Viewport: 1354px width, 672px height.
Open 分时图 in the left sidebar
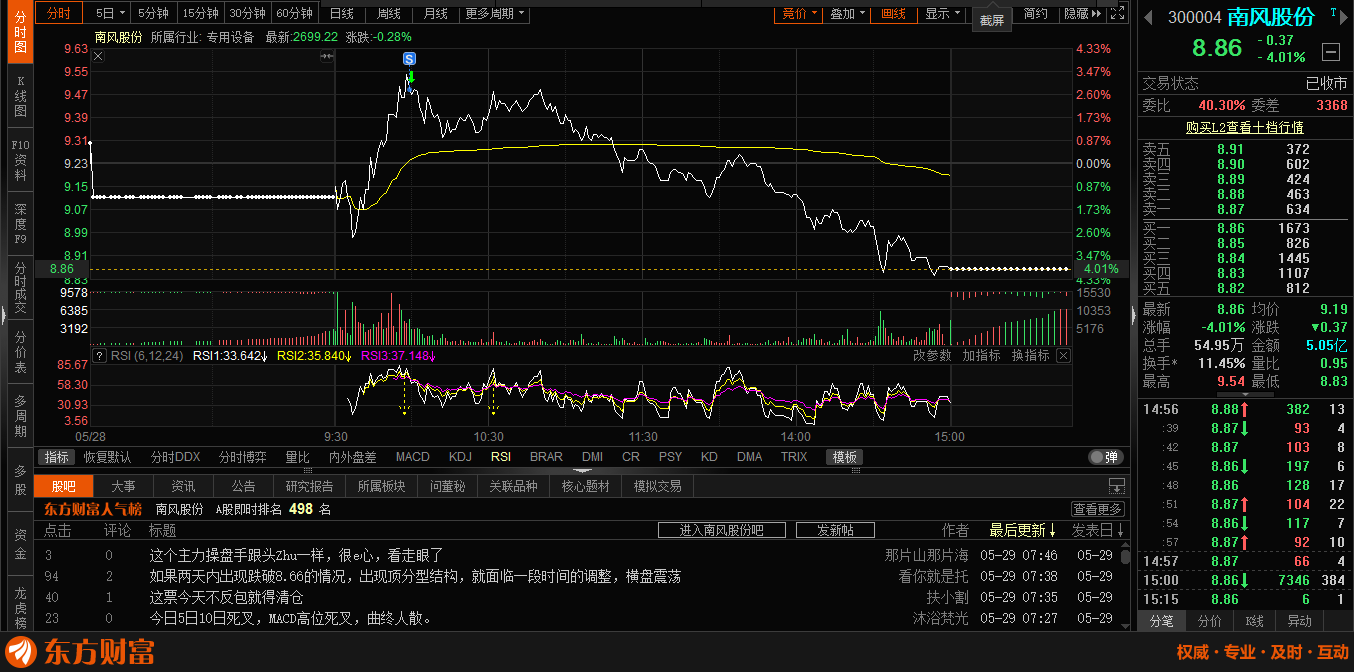(x=20, y=34)
